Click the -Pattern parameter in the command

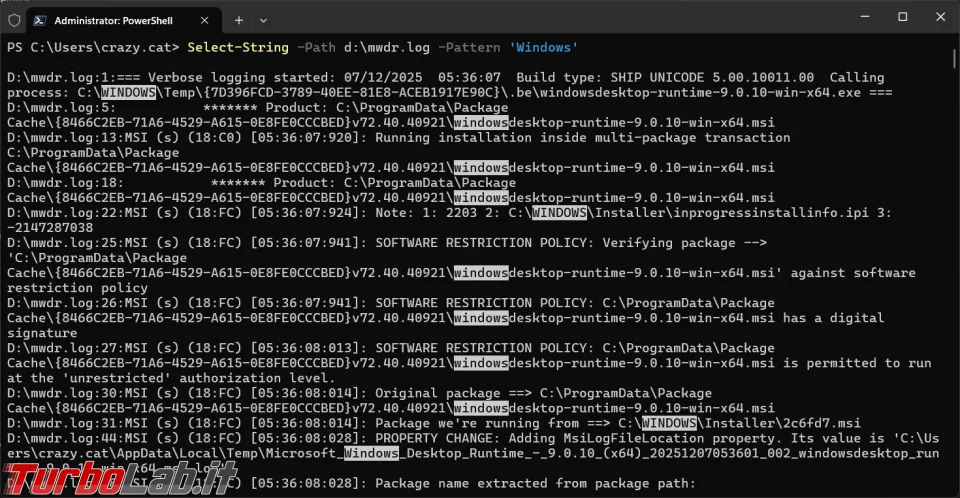[470, 47]
